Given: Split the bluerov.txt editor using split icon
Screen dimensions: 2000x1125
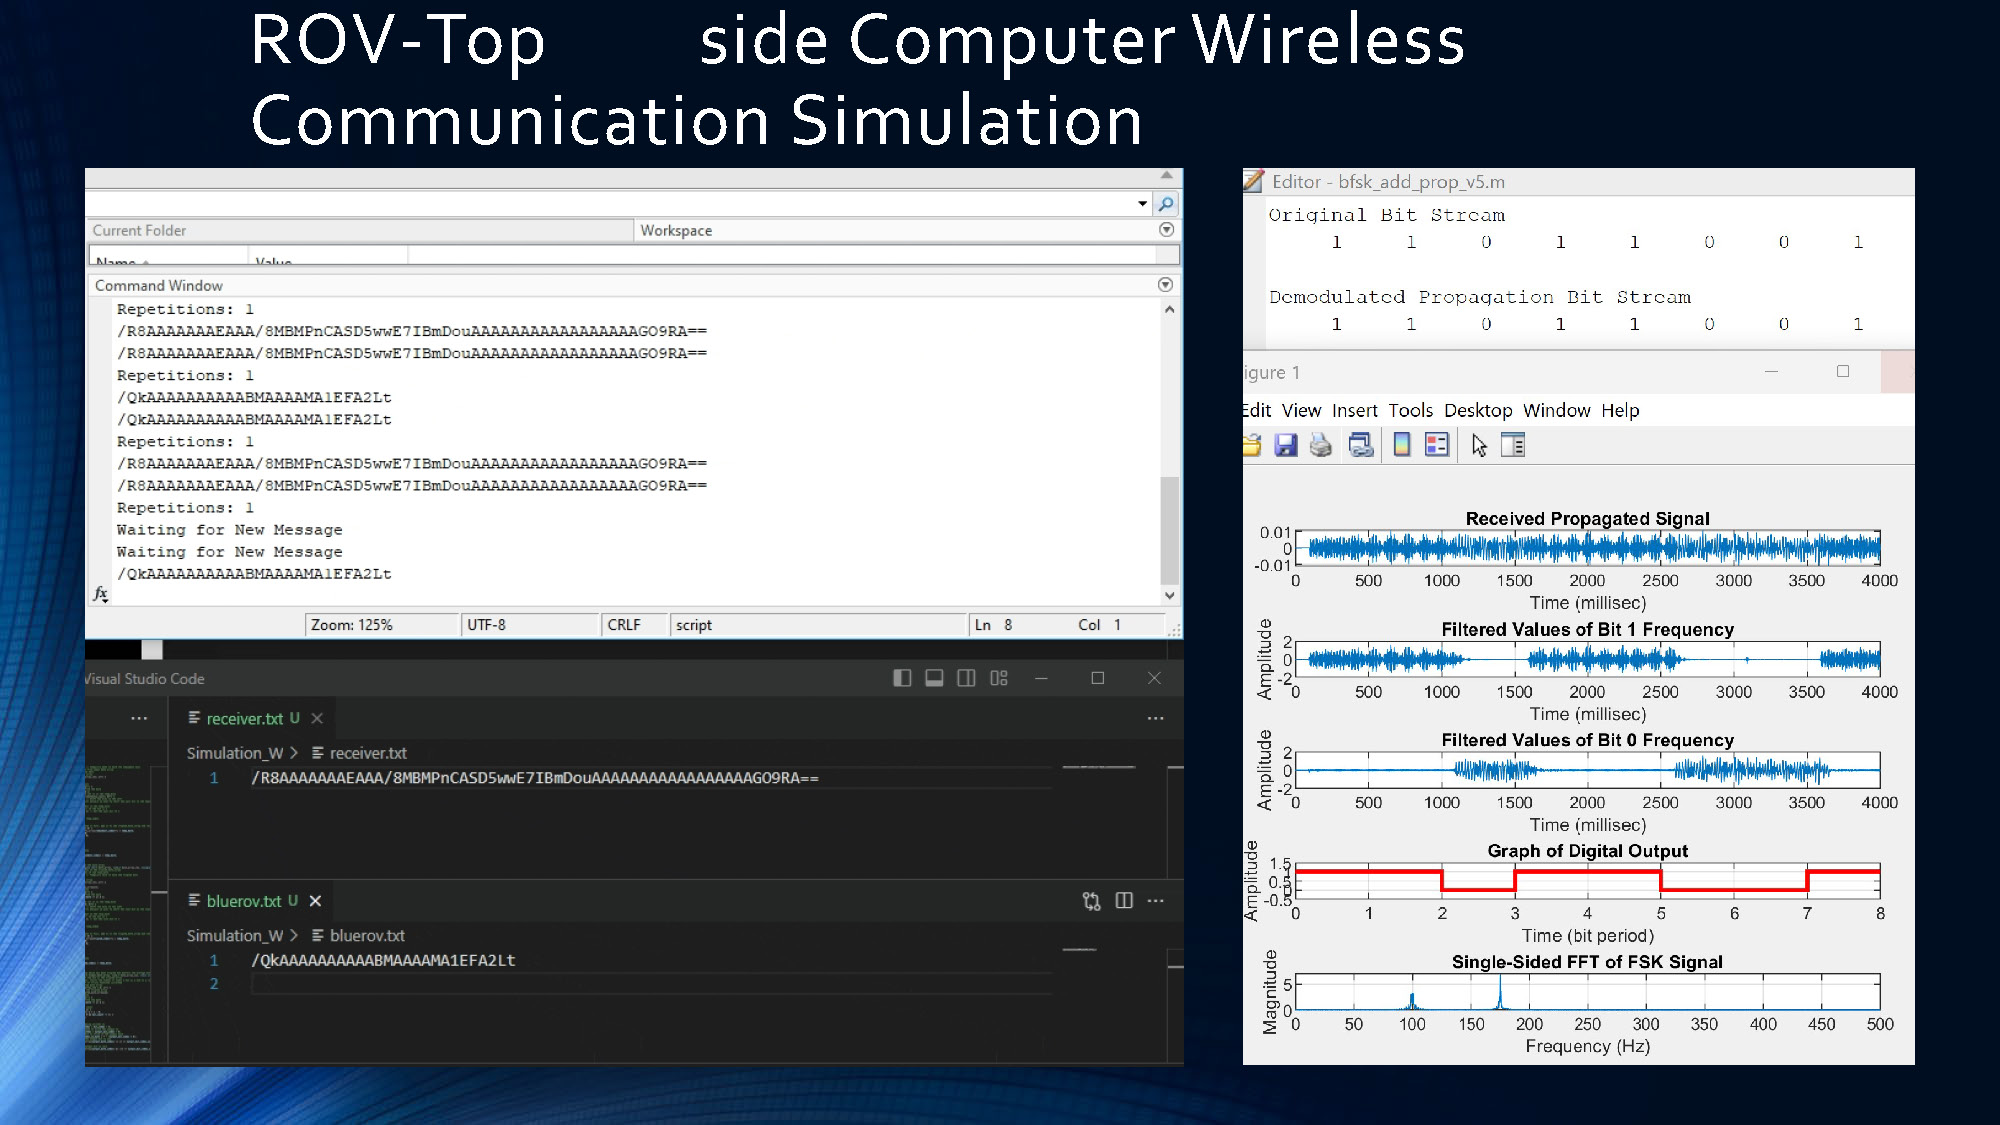Looking at the screenshot, I should click(x=1125, y=901).
